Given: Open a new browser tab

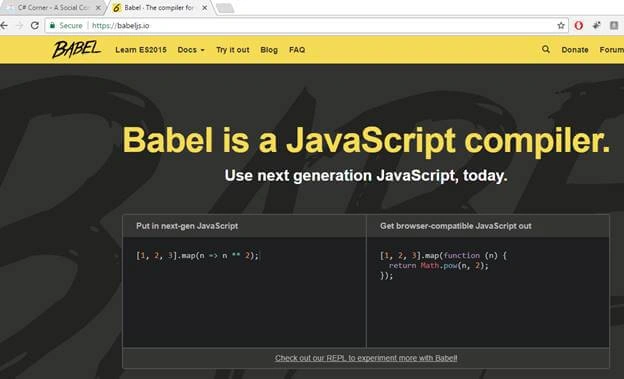Looking at the screenshot, I should click(x=225, y=8).
